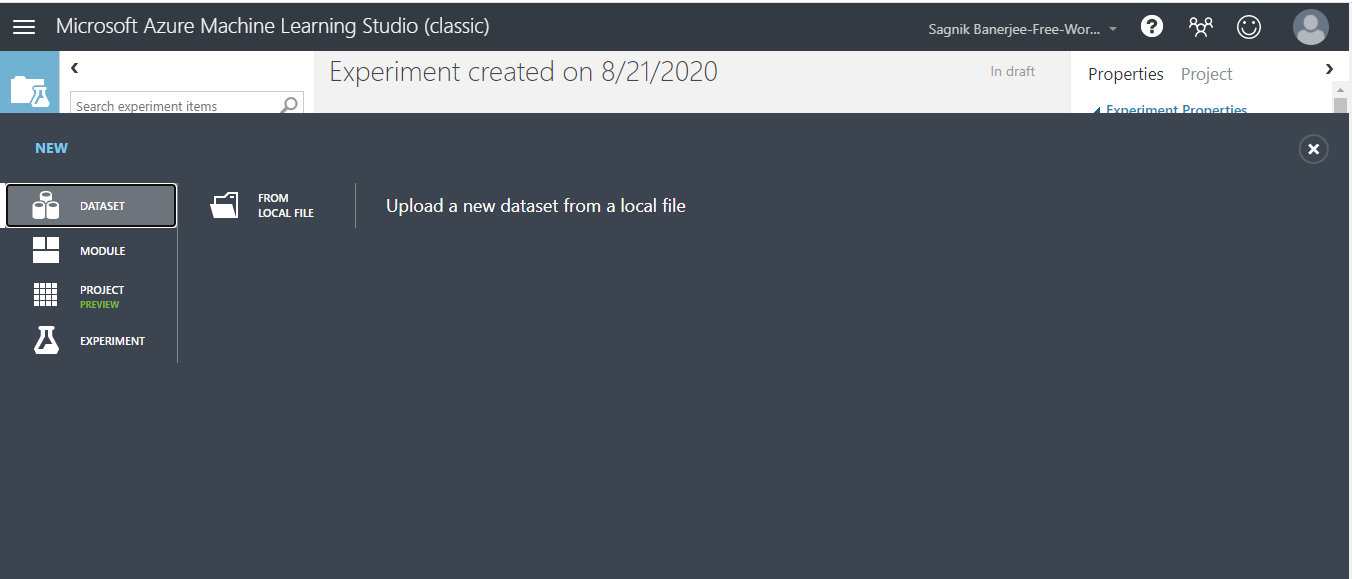Open the hamburger navigation menu

coord(24,27)
